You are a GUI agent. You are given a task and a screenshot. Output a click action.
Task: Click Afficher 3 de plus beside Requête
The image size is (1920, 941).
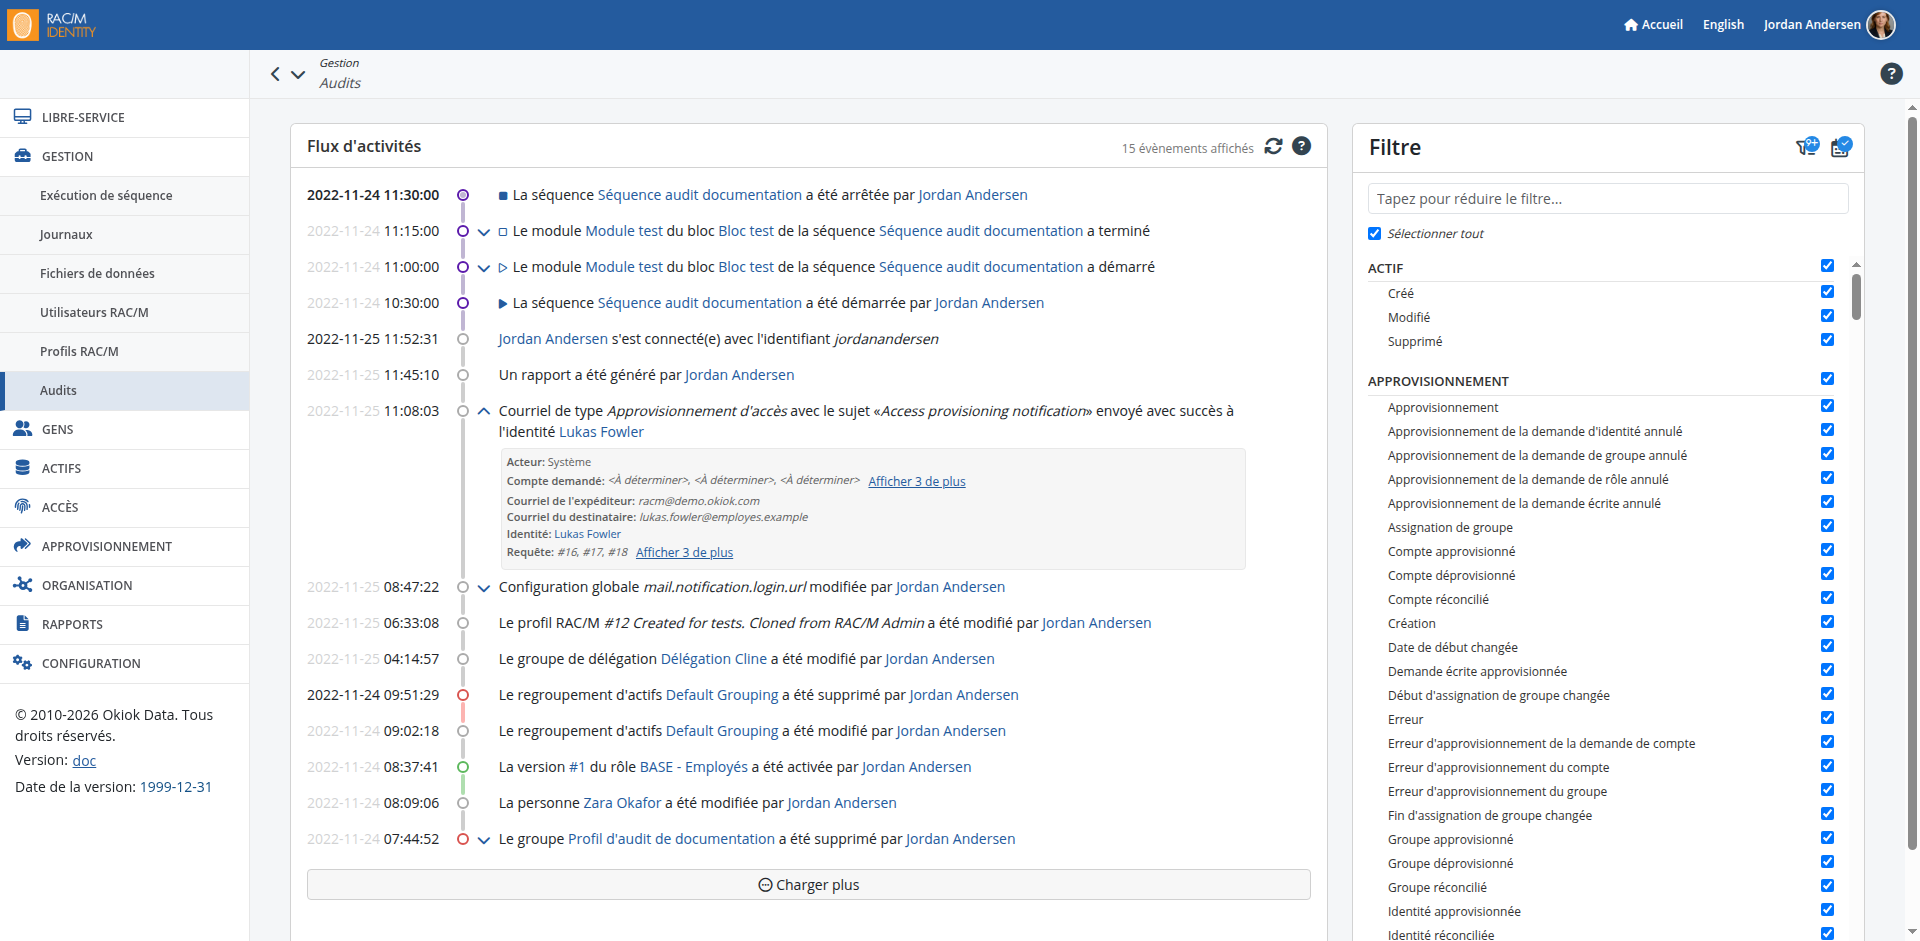click(684, 552)
